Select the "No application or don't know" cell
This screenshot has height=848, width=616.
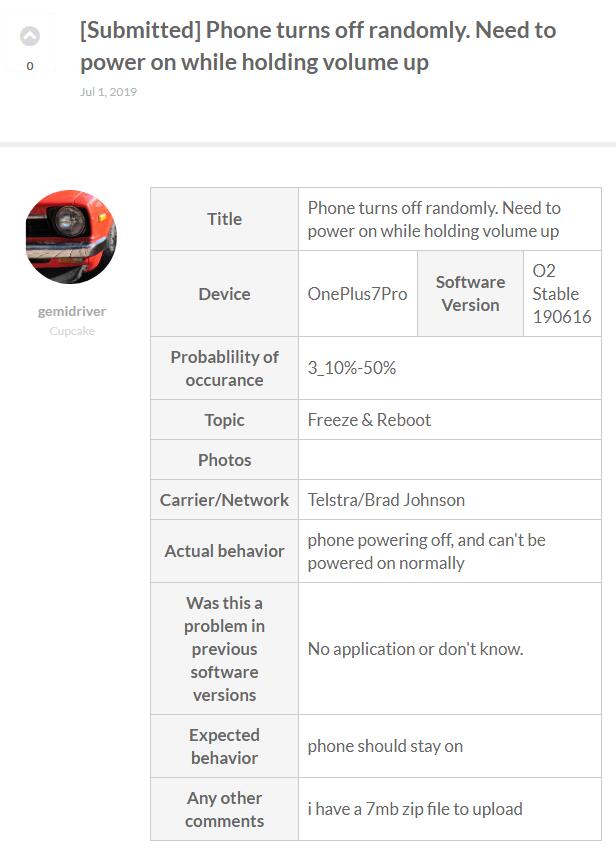tap(415, 649)
